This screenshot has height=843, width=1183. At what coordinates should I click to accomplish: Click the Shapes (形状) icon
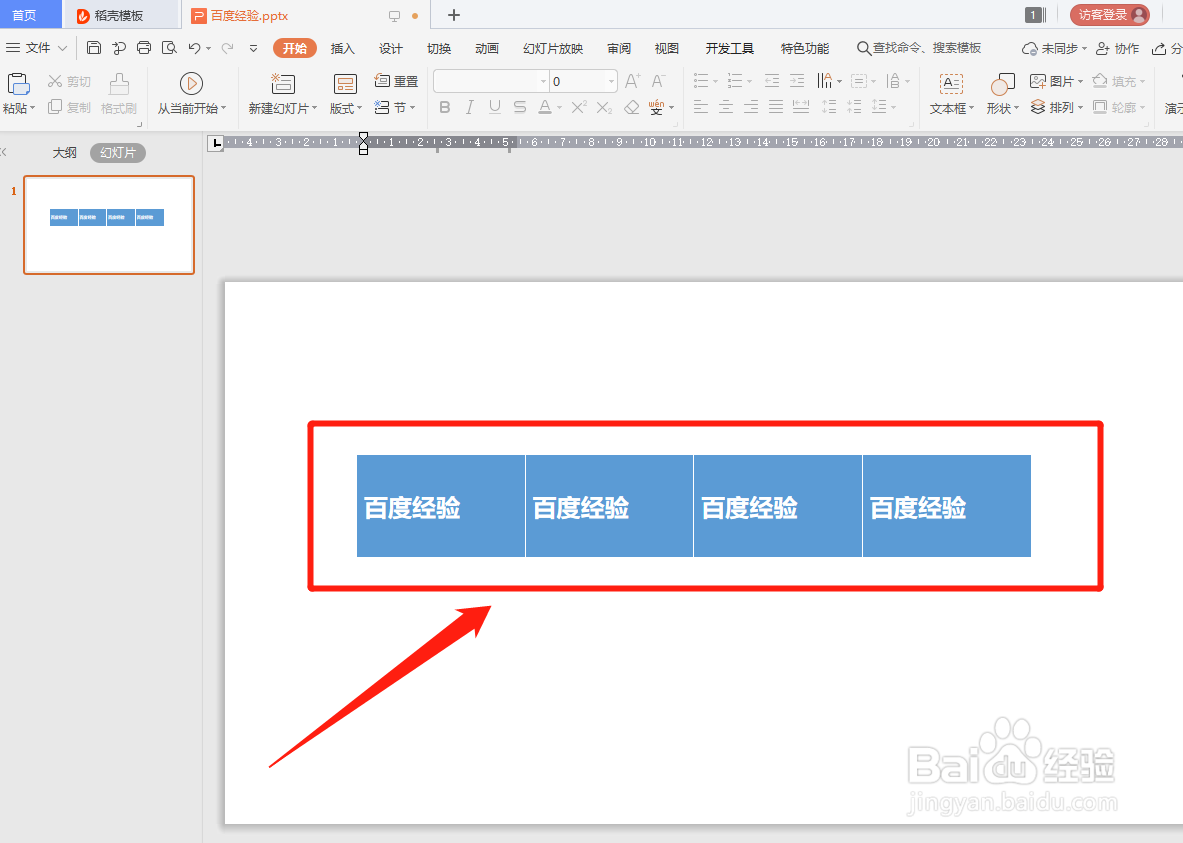1003,84
